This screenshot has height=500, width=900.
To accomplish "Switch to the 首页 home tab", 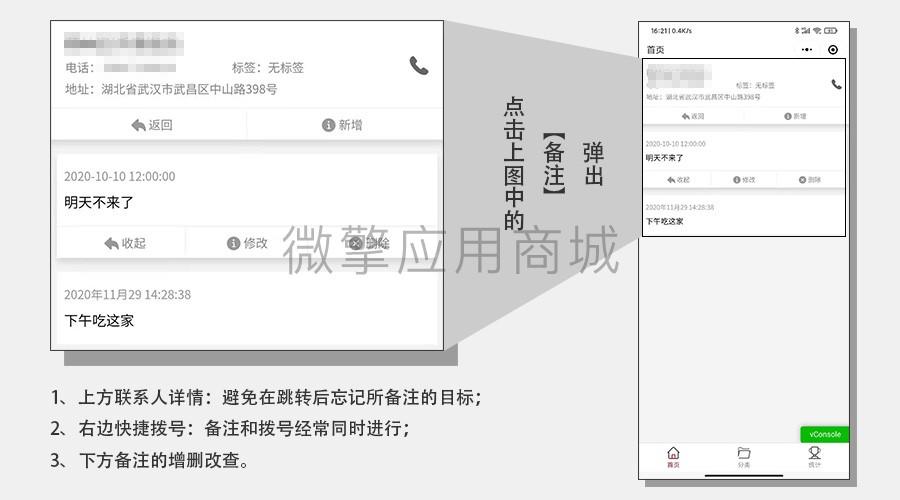I will coord(673,457).
